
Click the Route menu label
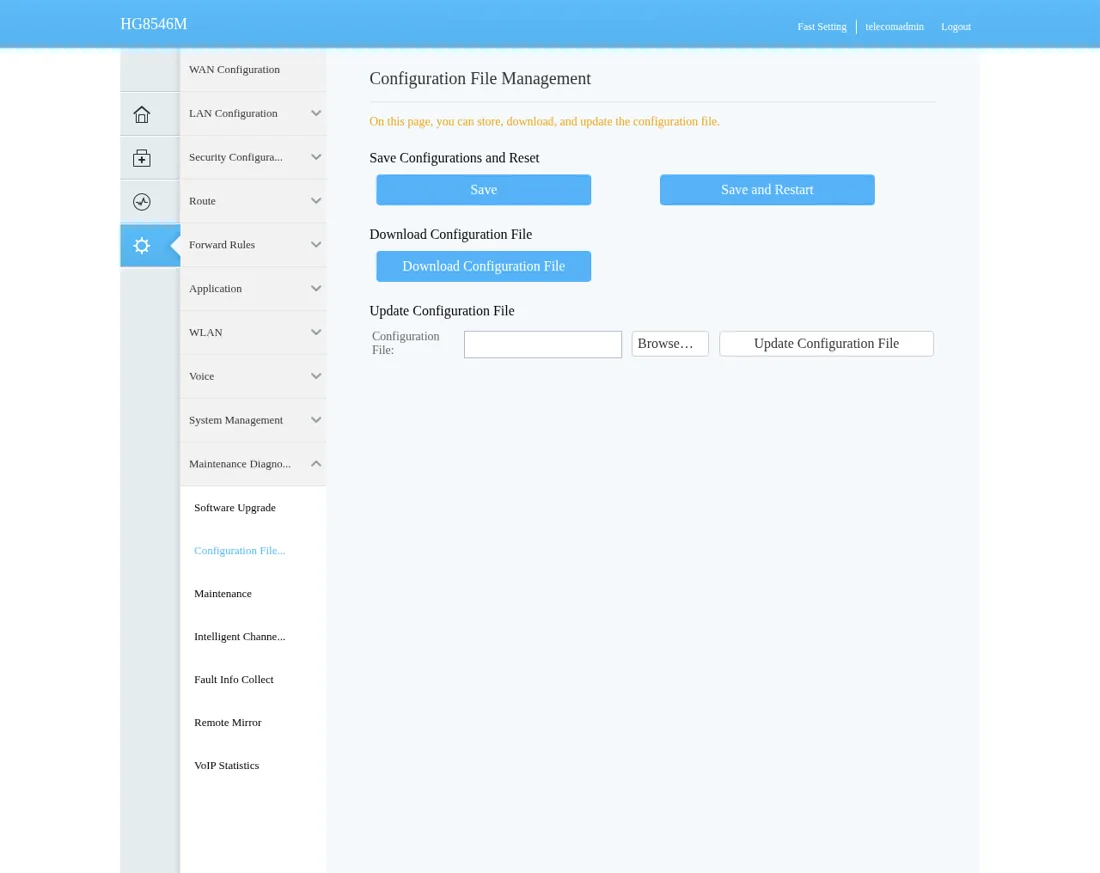(202, 201)
